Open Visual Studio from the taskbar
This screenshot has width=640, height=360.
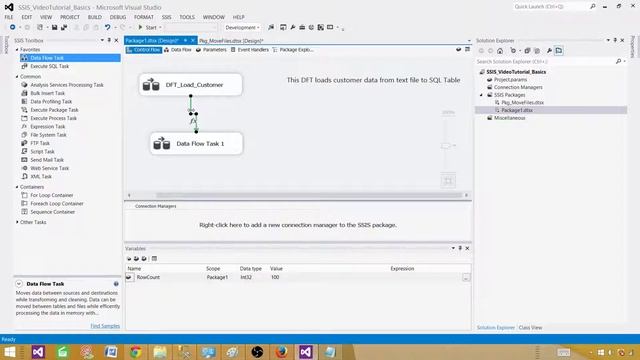(306, 352)
